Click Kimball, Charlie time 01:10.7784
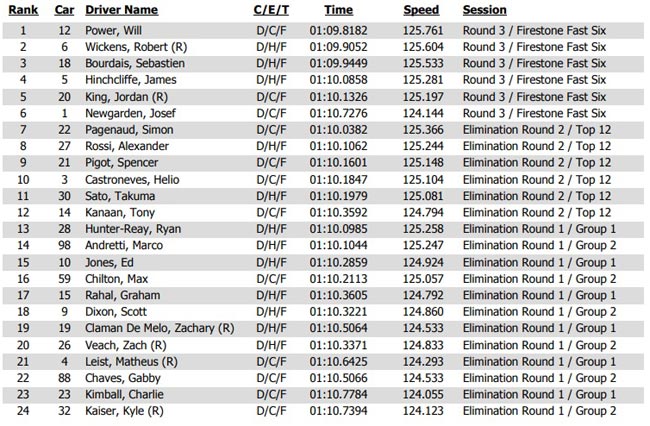The height and width of the screenshot is (426, 650). pyautogui.click(x=338, y=395)
